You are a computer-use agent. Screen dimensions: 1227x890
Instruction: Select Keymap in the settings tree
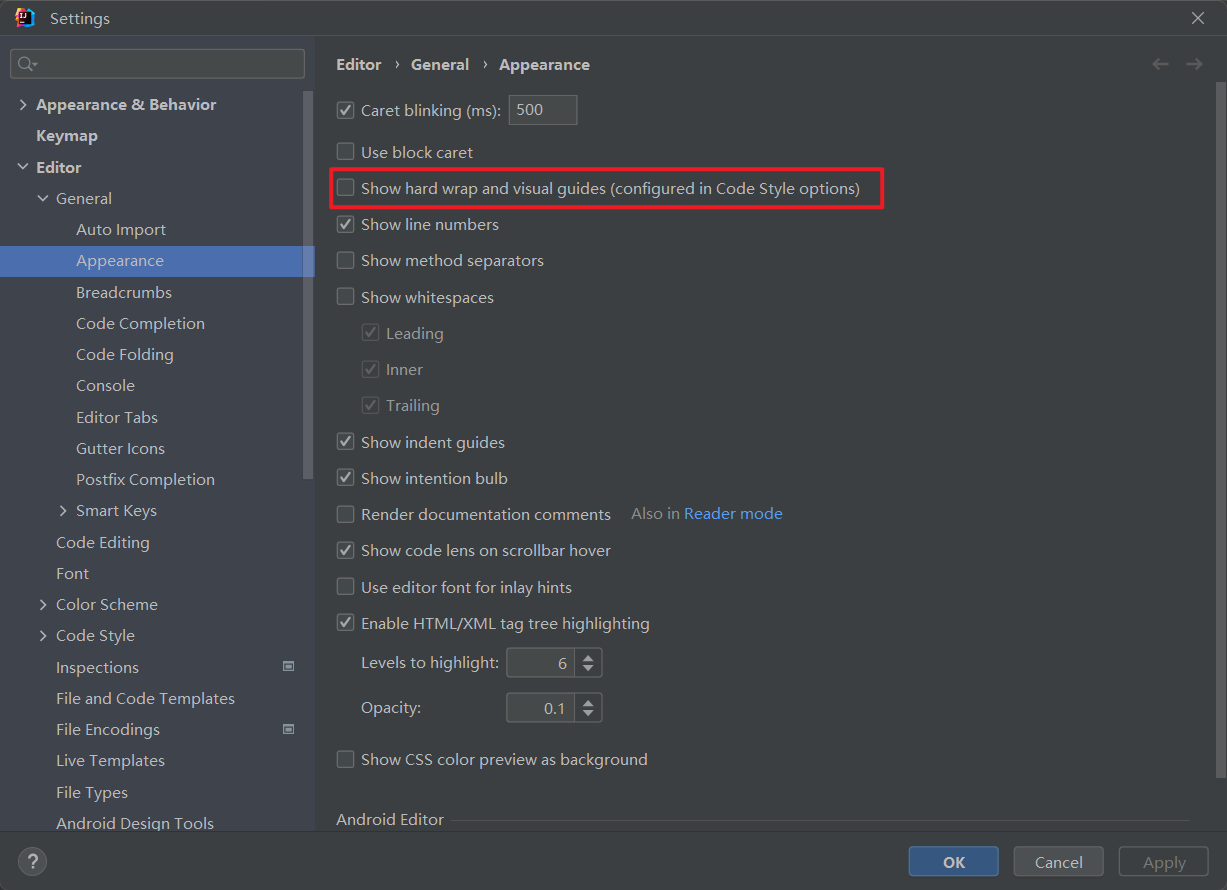pyautogui.click(x=67, y=135)
